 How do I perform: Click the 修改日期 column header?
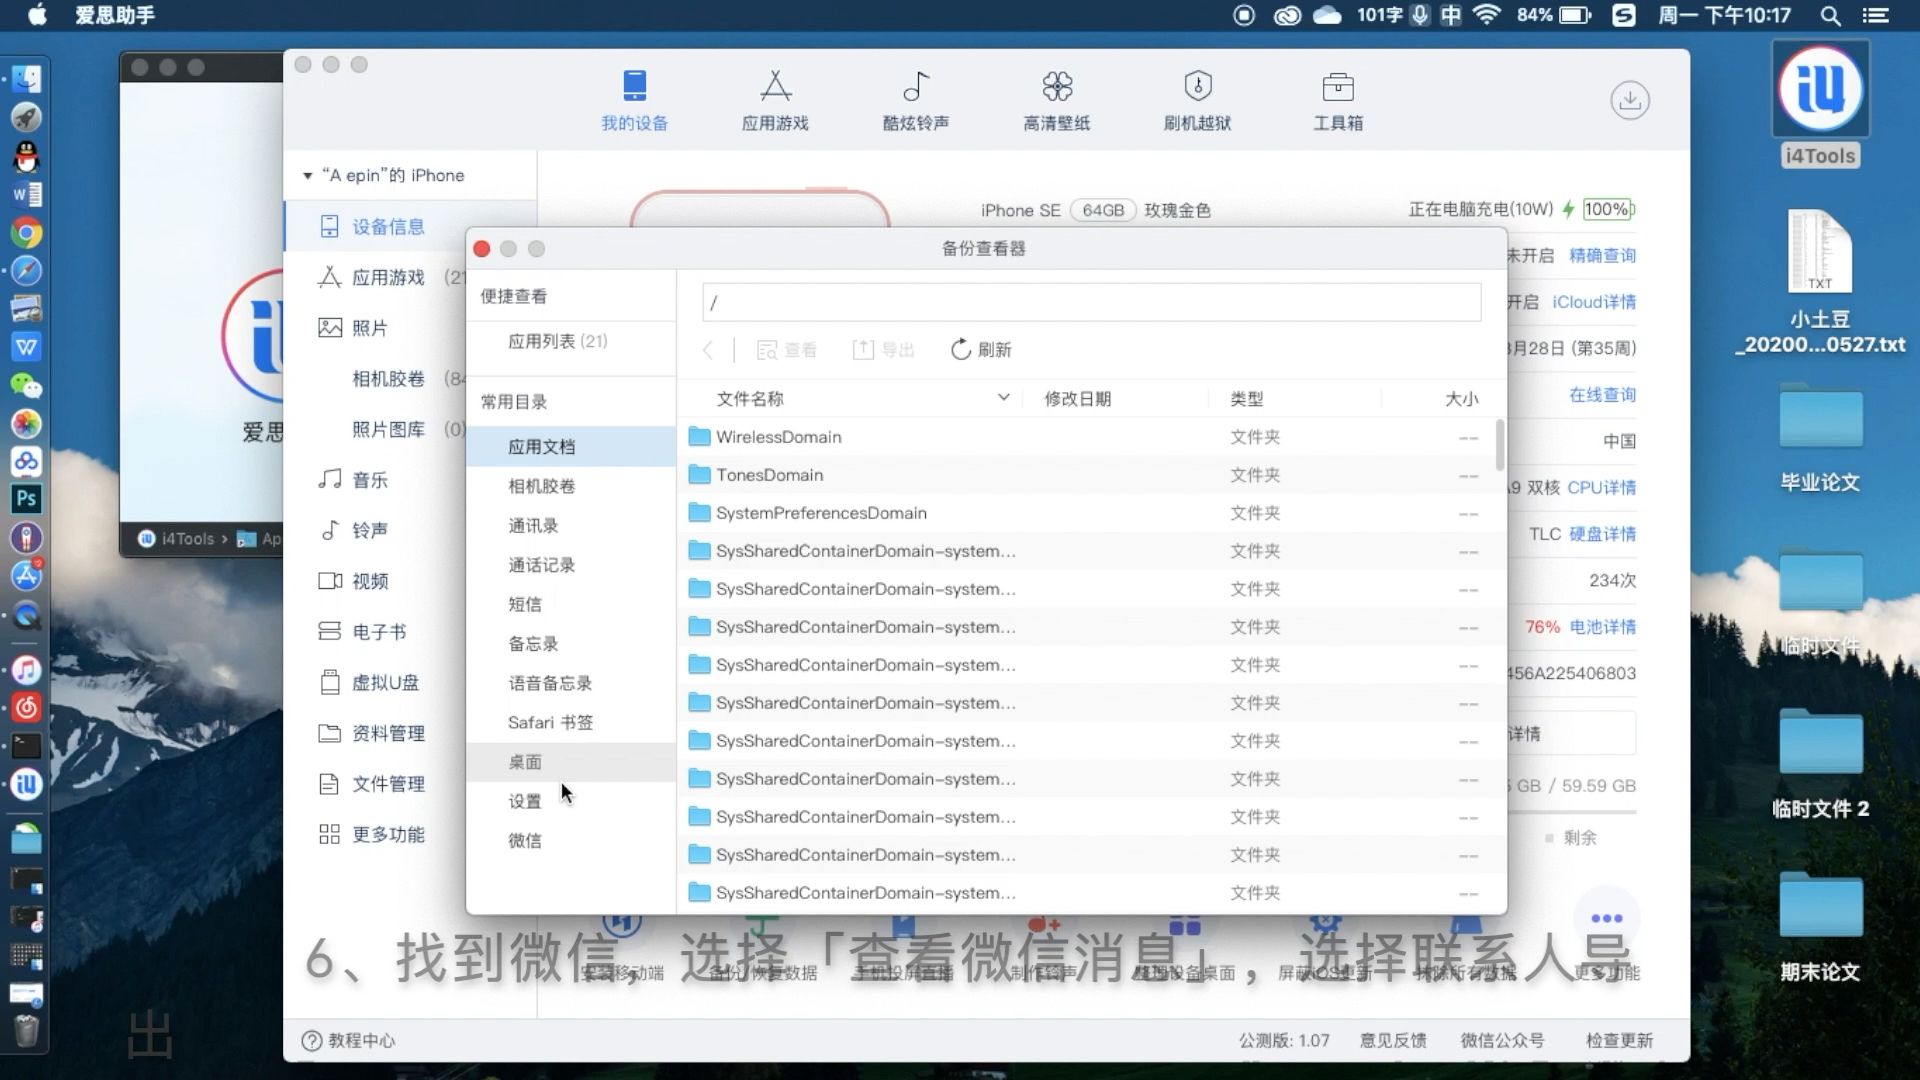coord(1077,399)
